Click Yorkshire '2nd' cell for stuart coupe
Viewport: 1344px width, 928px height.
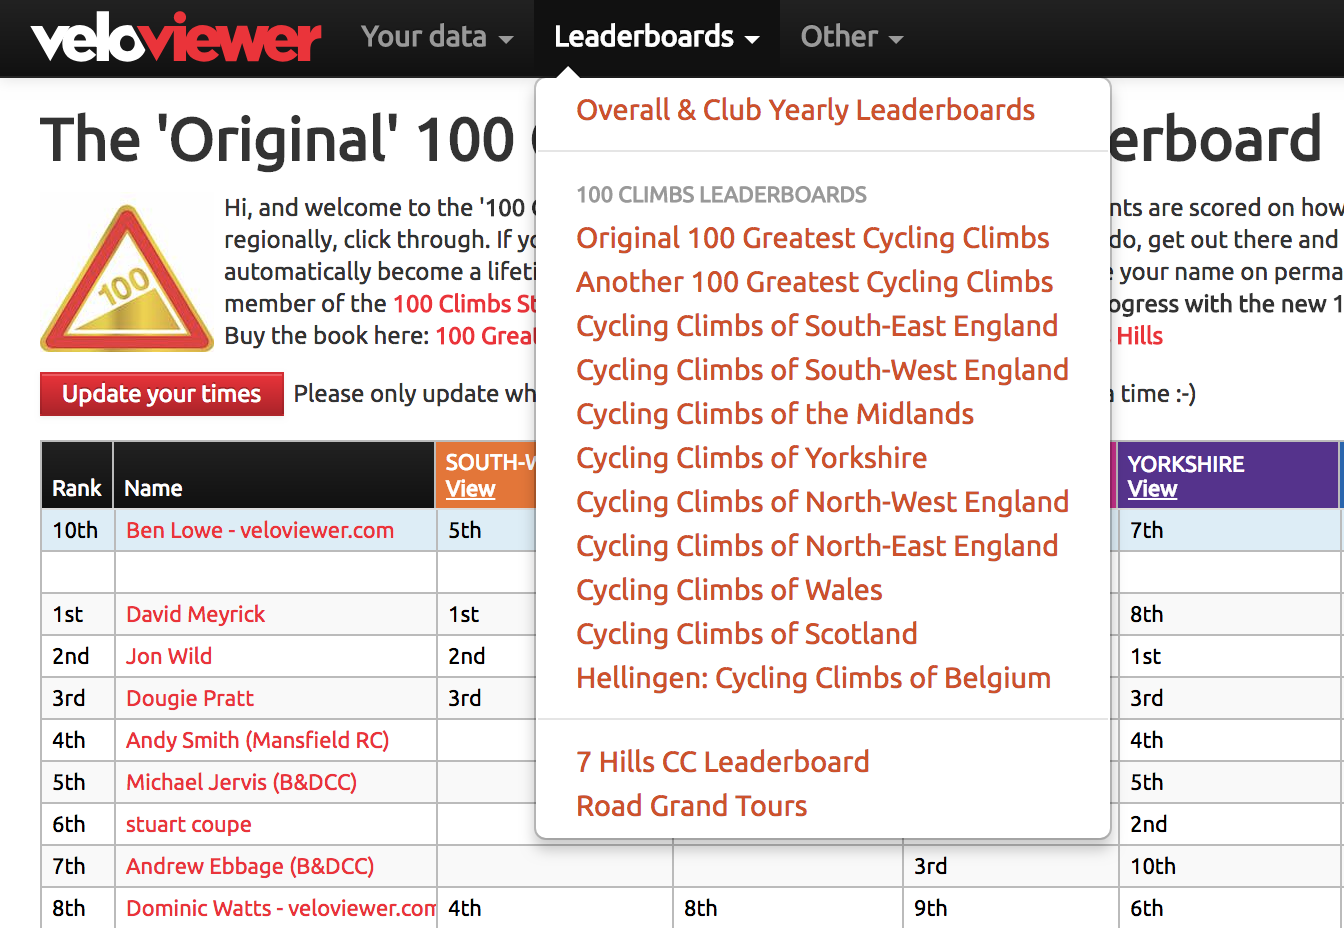pos(1230,824)
